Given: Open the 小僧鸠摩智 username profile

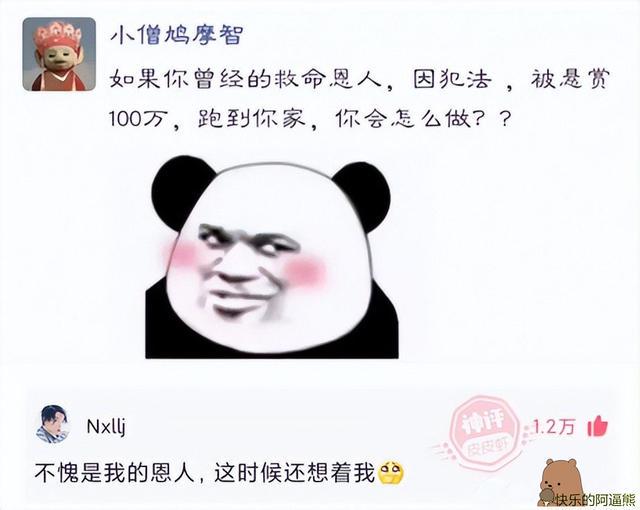Looking at the screenshot, I should click(177, 34).
